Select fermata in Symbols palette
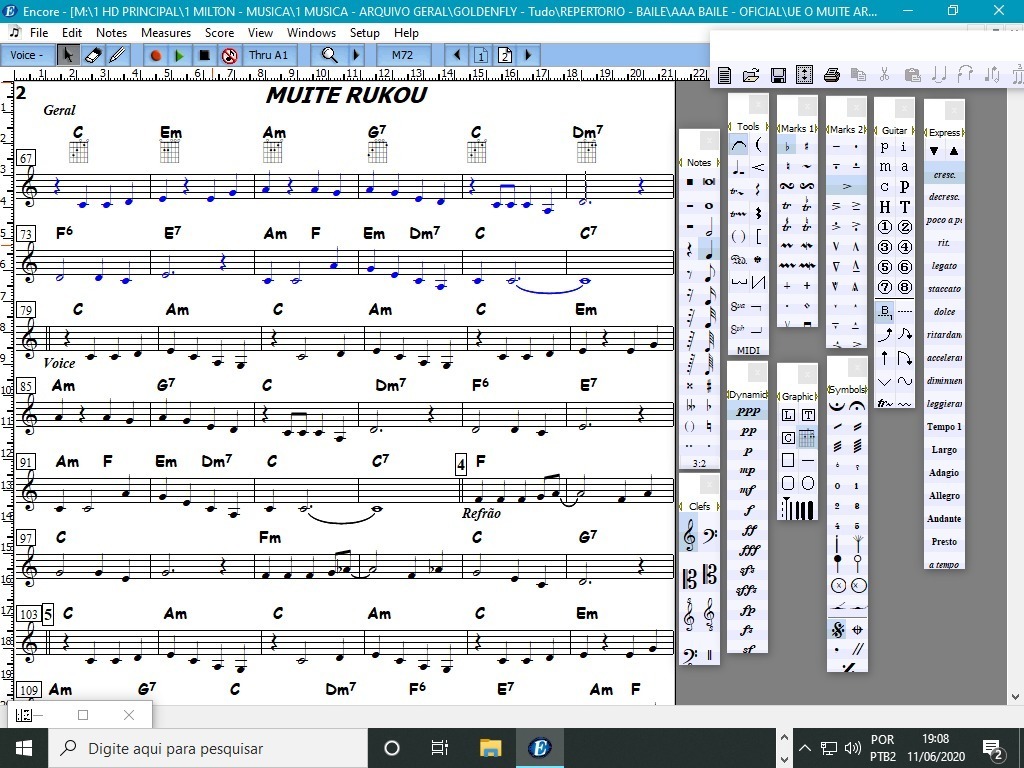Image resolution: width=1024 pixels, height=768 pixels. pyautogui.click(x=857, y=406)
